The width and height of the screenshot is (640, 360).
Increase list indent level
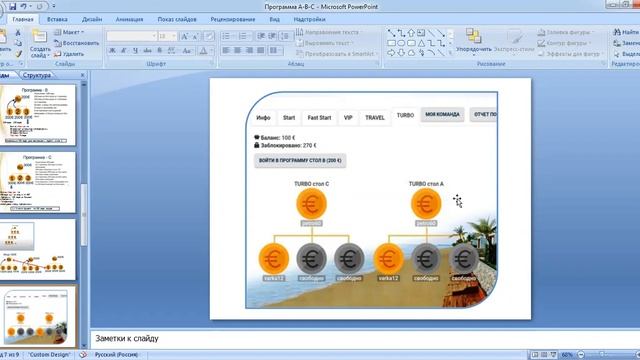(272, 36)
